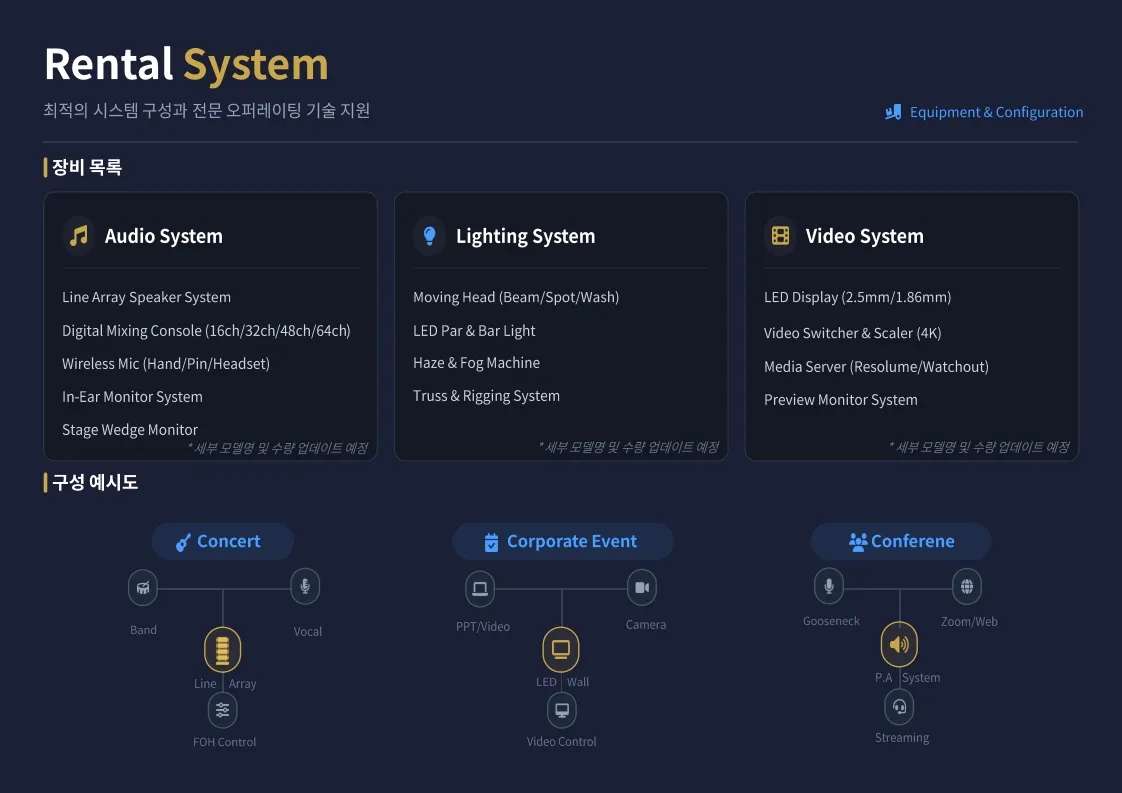Click the 'Video System' card title

[x=864, y=236]
